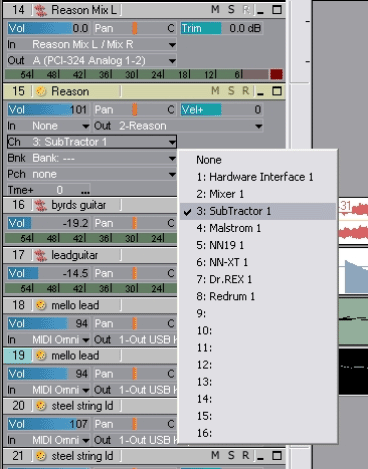Mute track 14 Reason Mix L
The height and width of the screenshot is (469, 368).
click(x=215, y=10)
